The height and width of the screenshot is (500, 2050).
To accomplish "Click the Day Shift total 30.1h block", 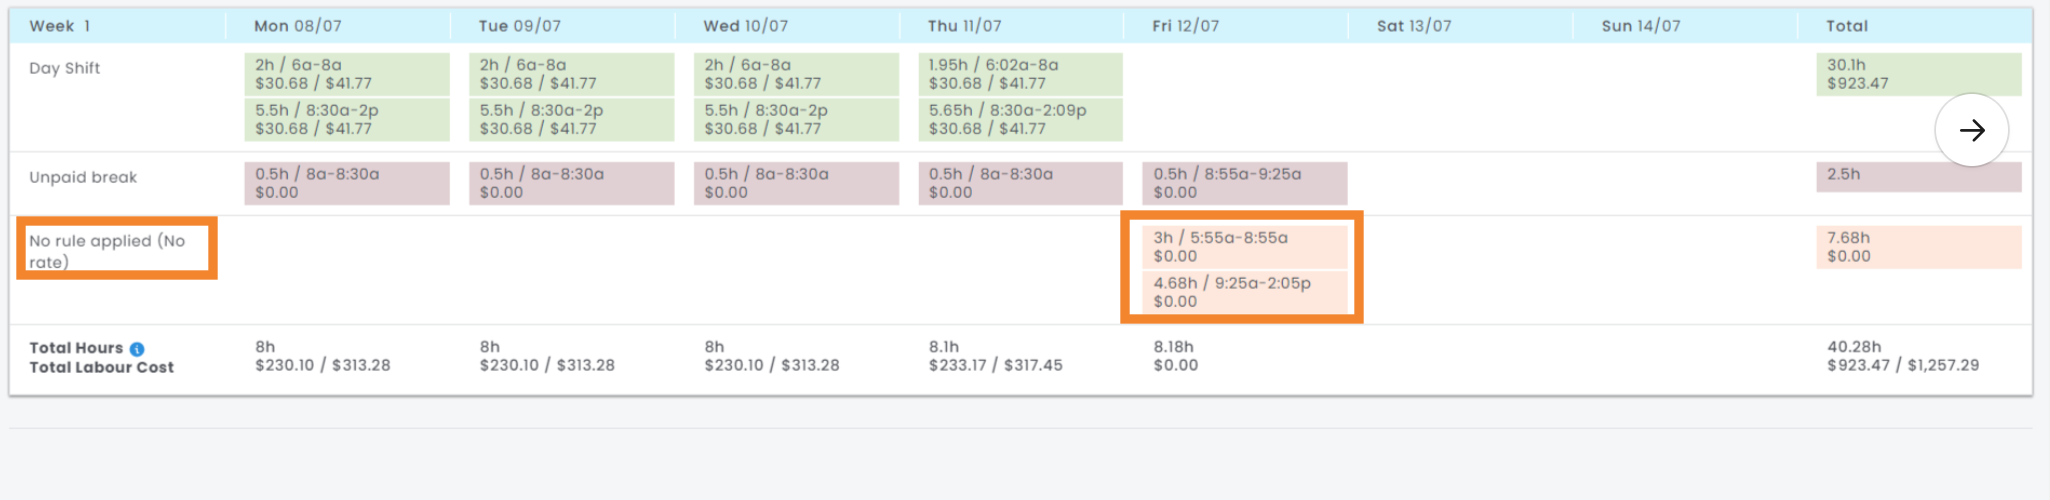I will (1917, 74).
